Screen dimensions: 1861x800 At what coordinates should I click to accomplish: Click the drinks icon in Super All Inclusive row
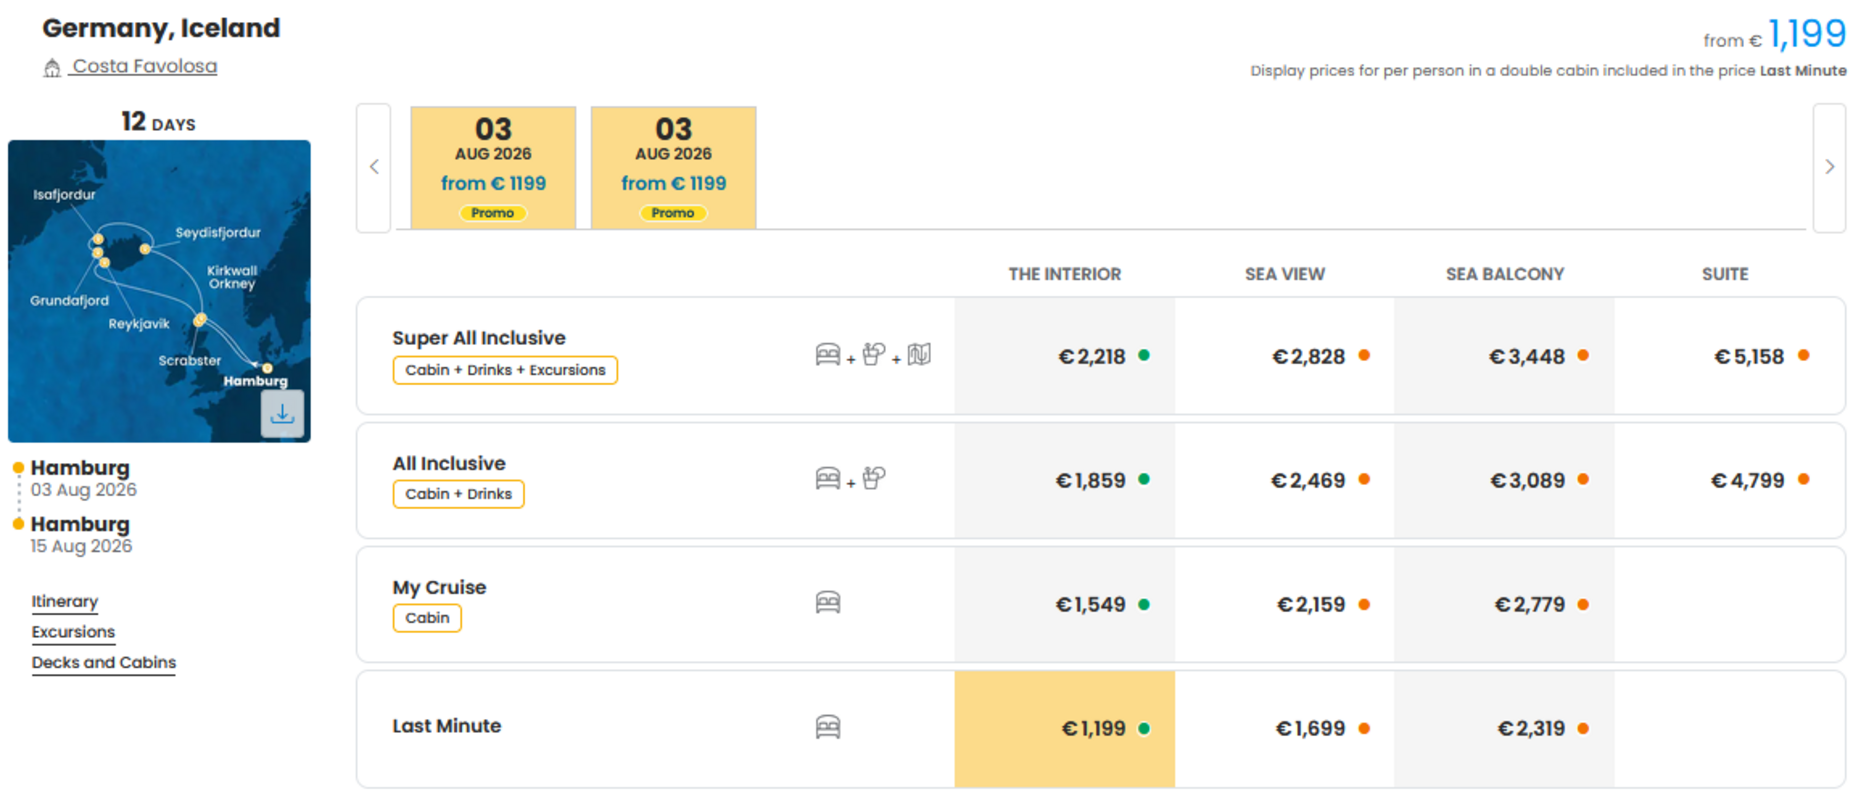pyautogui.click(x=873, y=354)
